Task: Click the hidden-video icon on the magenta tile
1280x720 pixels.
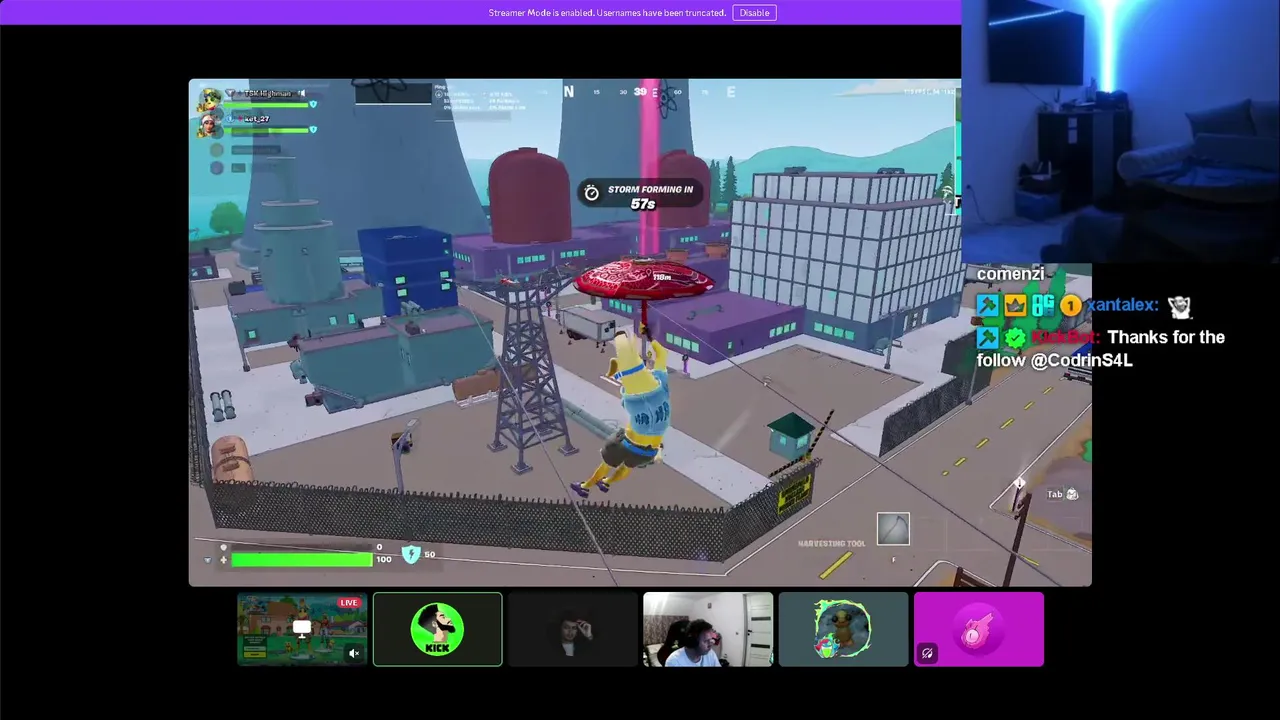Action: 927,654
